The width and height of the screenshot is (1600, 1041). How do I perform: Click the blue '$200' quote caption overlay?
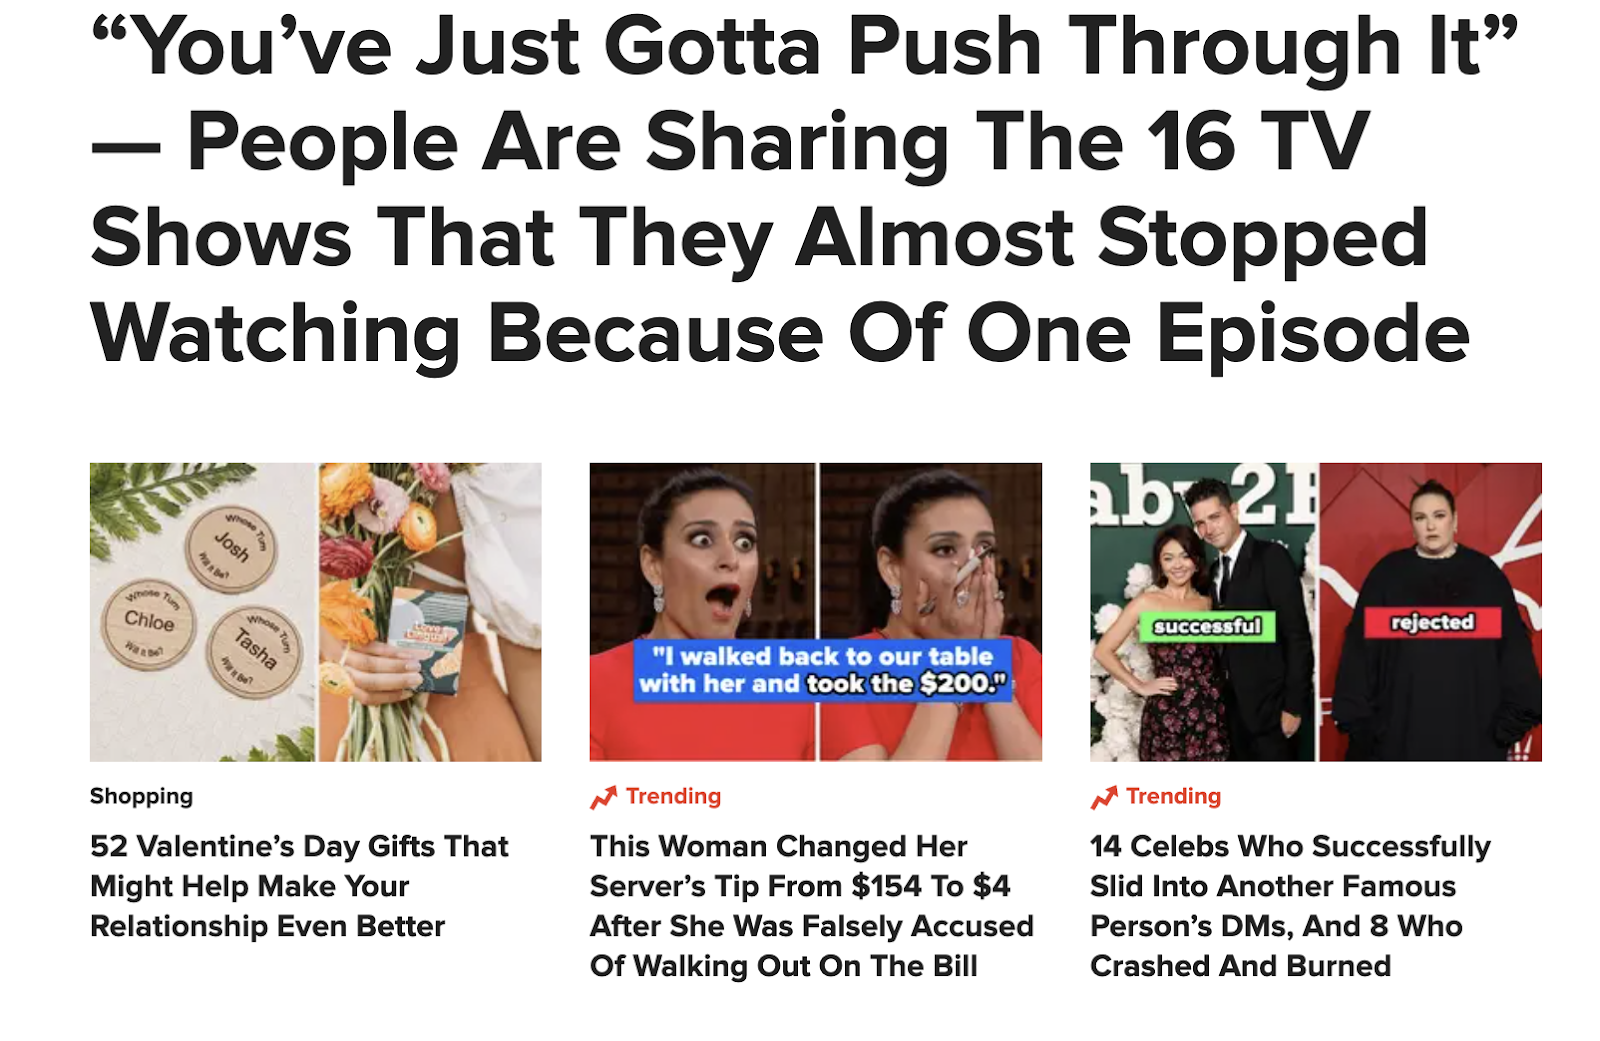point(822,670)
